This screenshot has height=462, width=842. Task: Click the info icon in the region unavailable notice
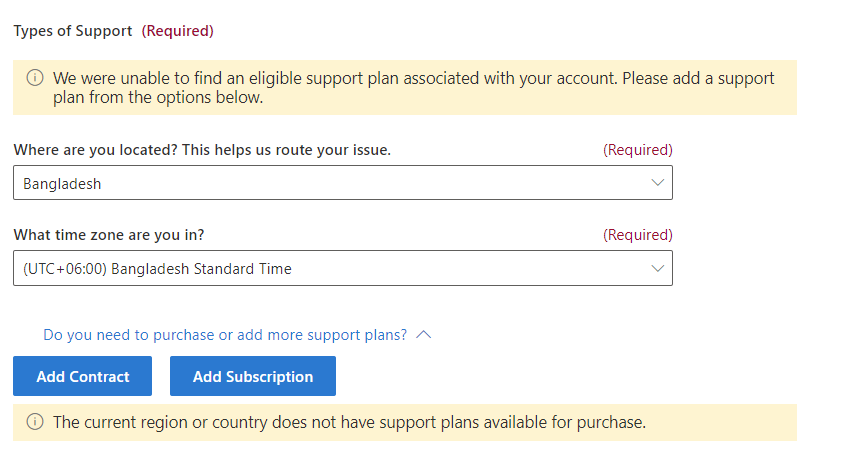(35, 422)
